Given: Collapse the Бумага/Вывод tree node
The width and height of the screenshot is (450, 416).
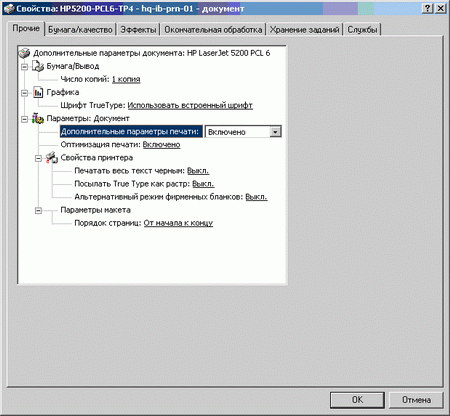Looking at the screenshot, I should coord(24,67).
